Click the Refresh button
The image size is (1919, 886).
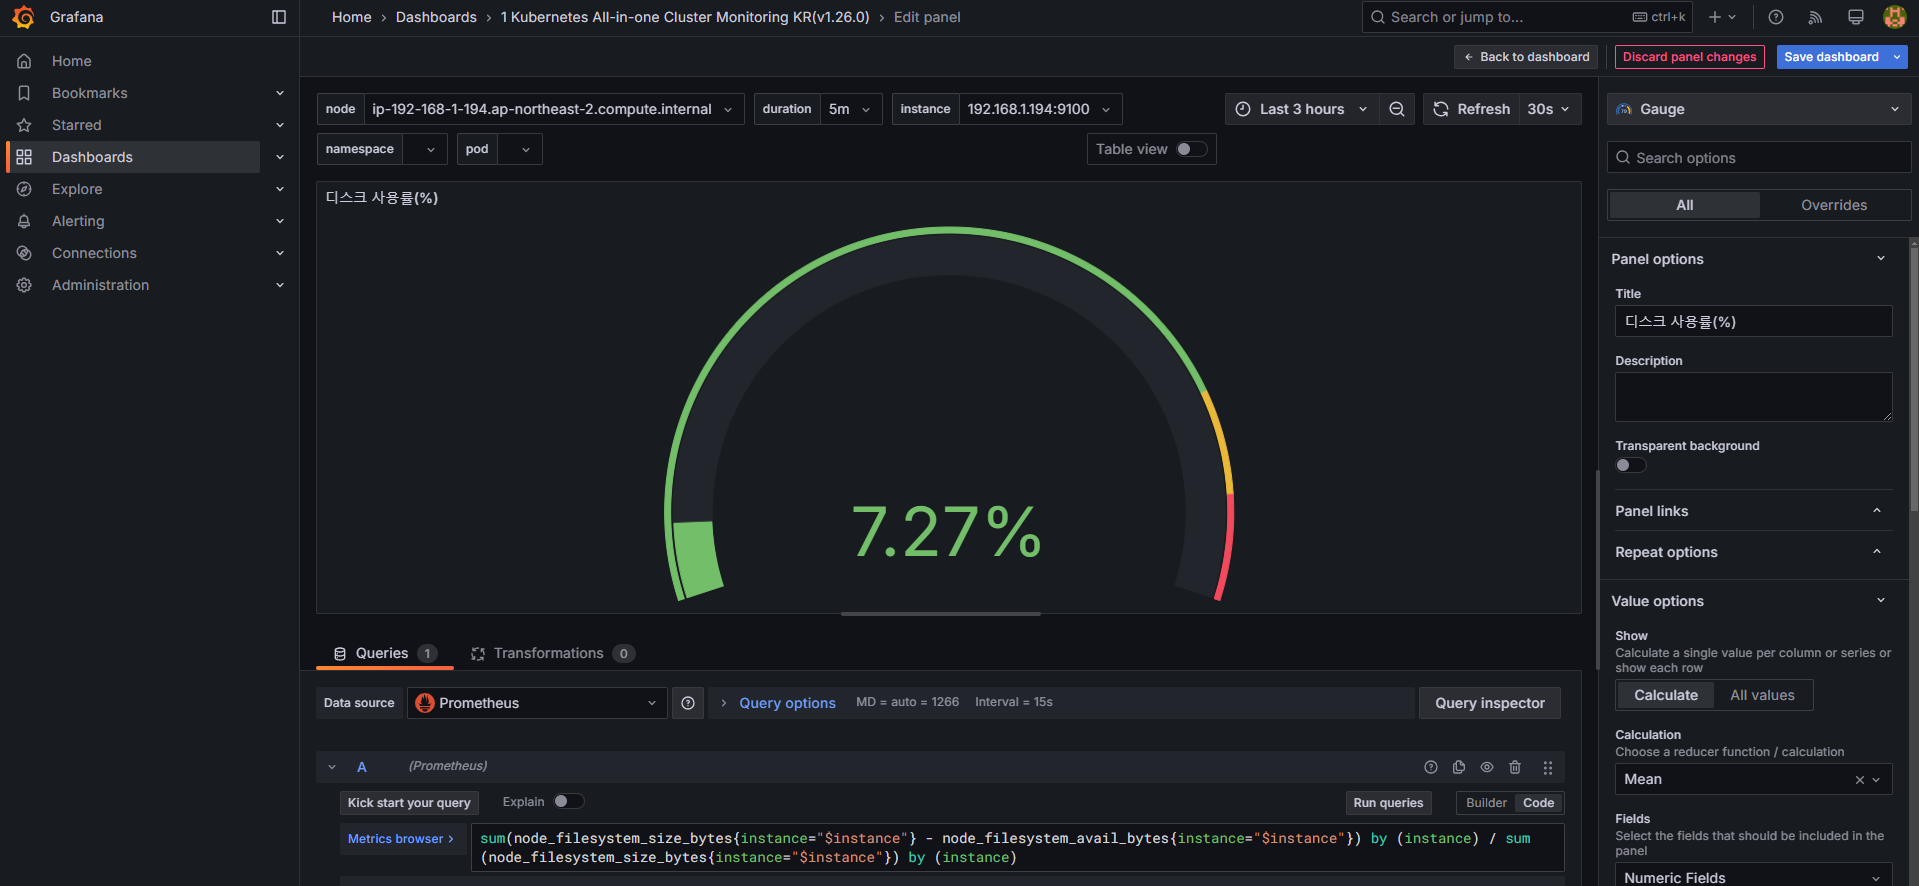point(1471,109)
